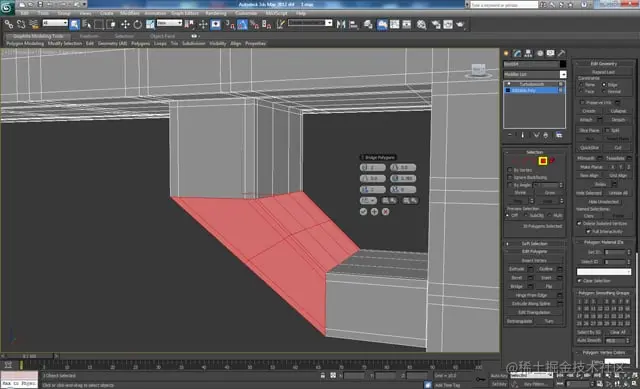Open the Utilities hammer panel tab
The height and width of the screenshot is (389, 640).
tap(562, 53)
